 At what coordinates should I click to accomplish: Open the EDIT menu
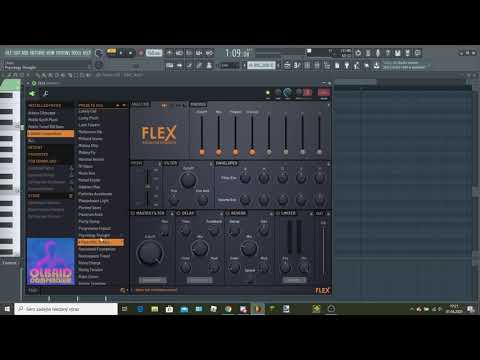tap(16, 53)
